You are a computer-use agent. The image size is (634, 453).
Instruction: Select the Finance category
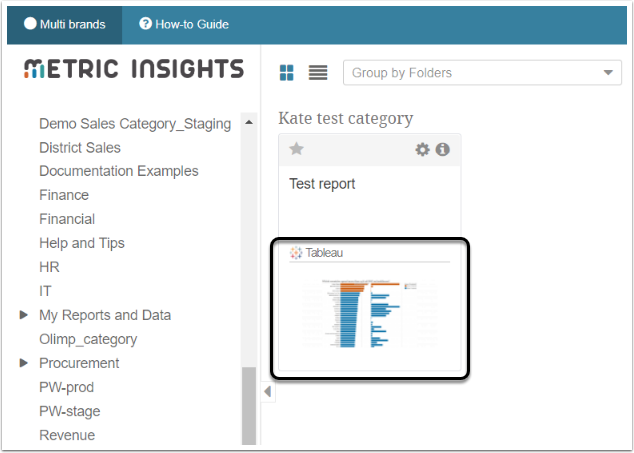coord(64,195)
